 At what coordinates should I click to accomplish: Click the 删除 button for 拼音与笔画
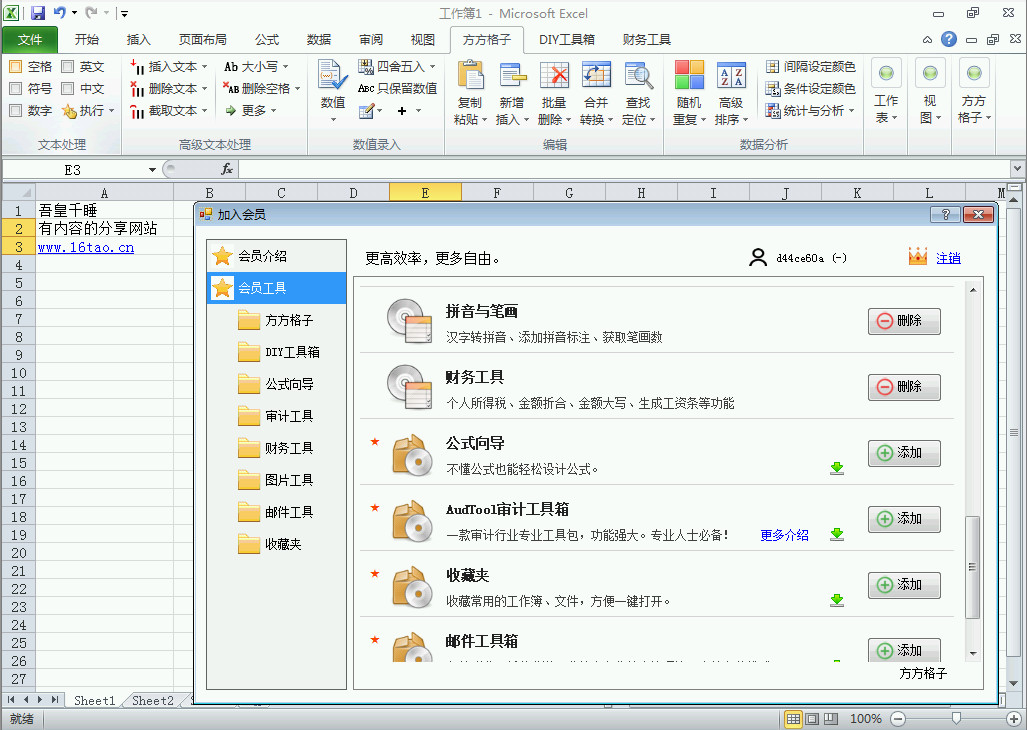pyautogui.click(x=903, y=321)
